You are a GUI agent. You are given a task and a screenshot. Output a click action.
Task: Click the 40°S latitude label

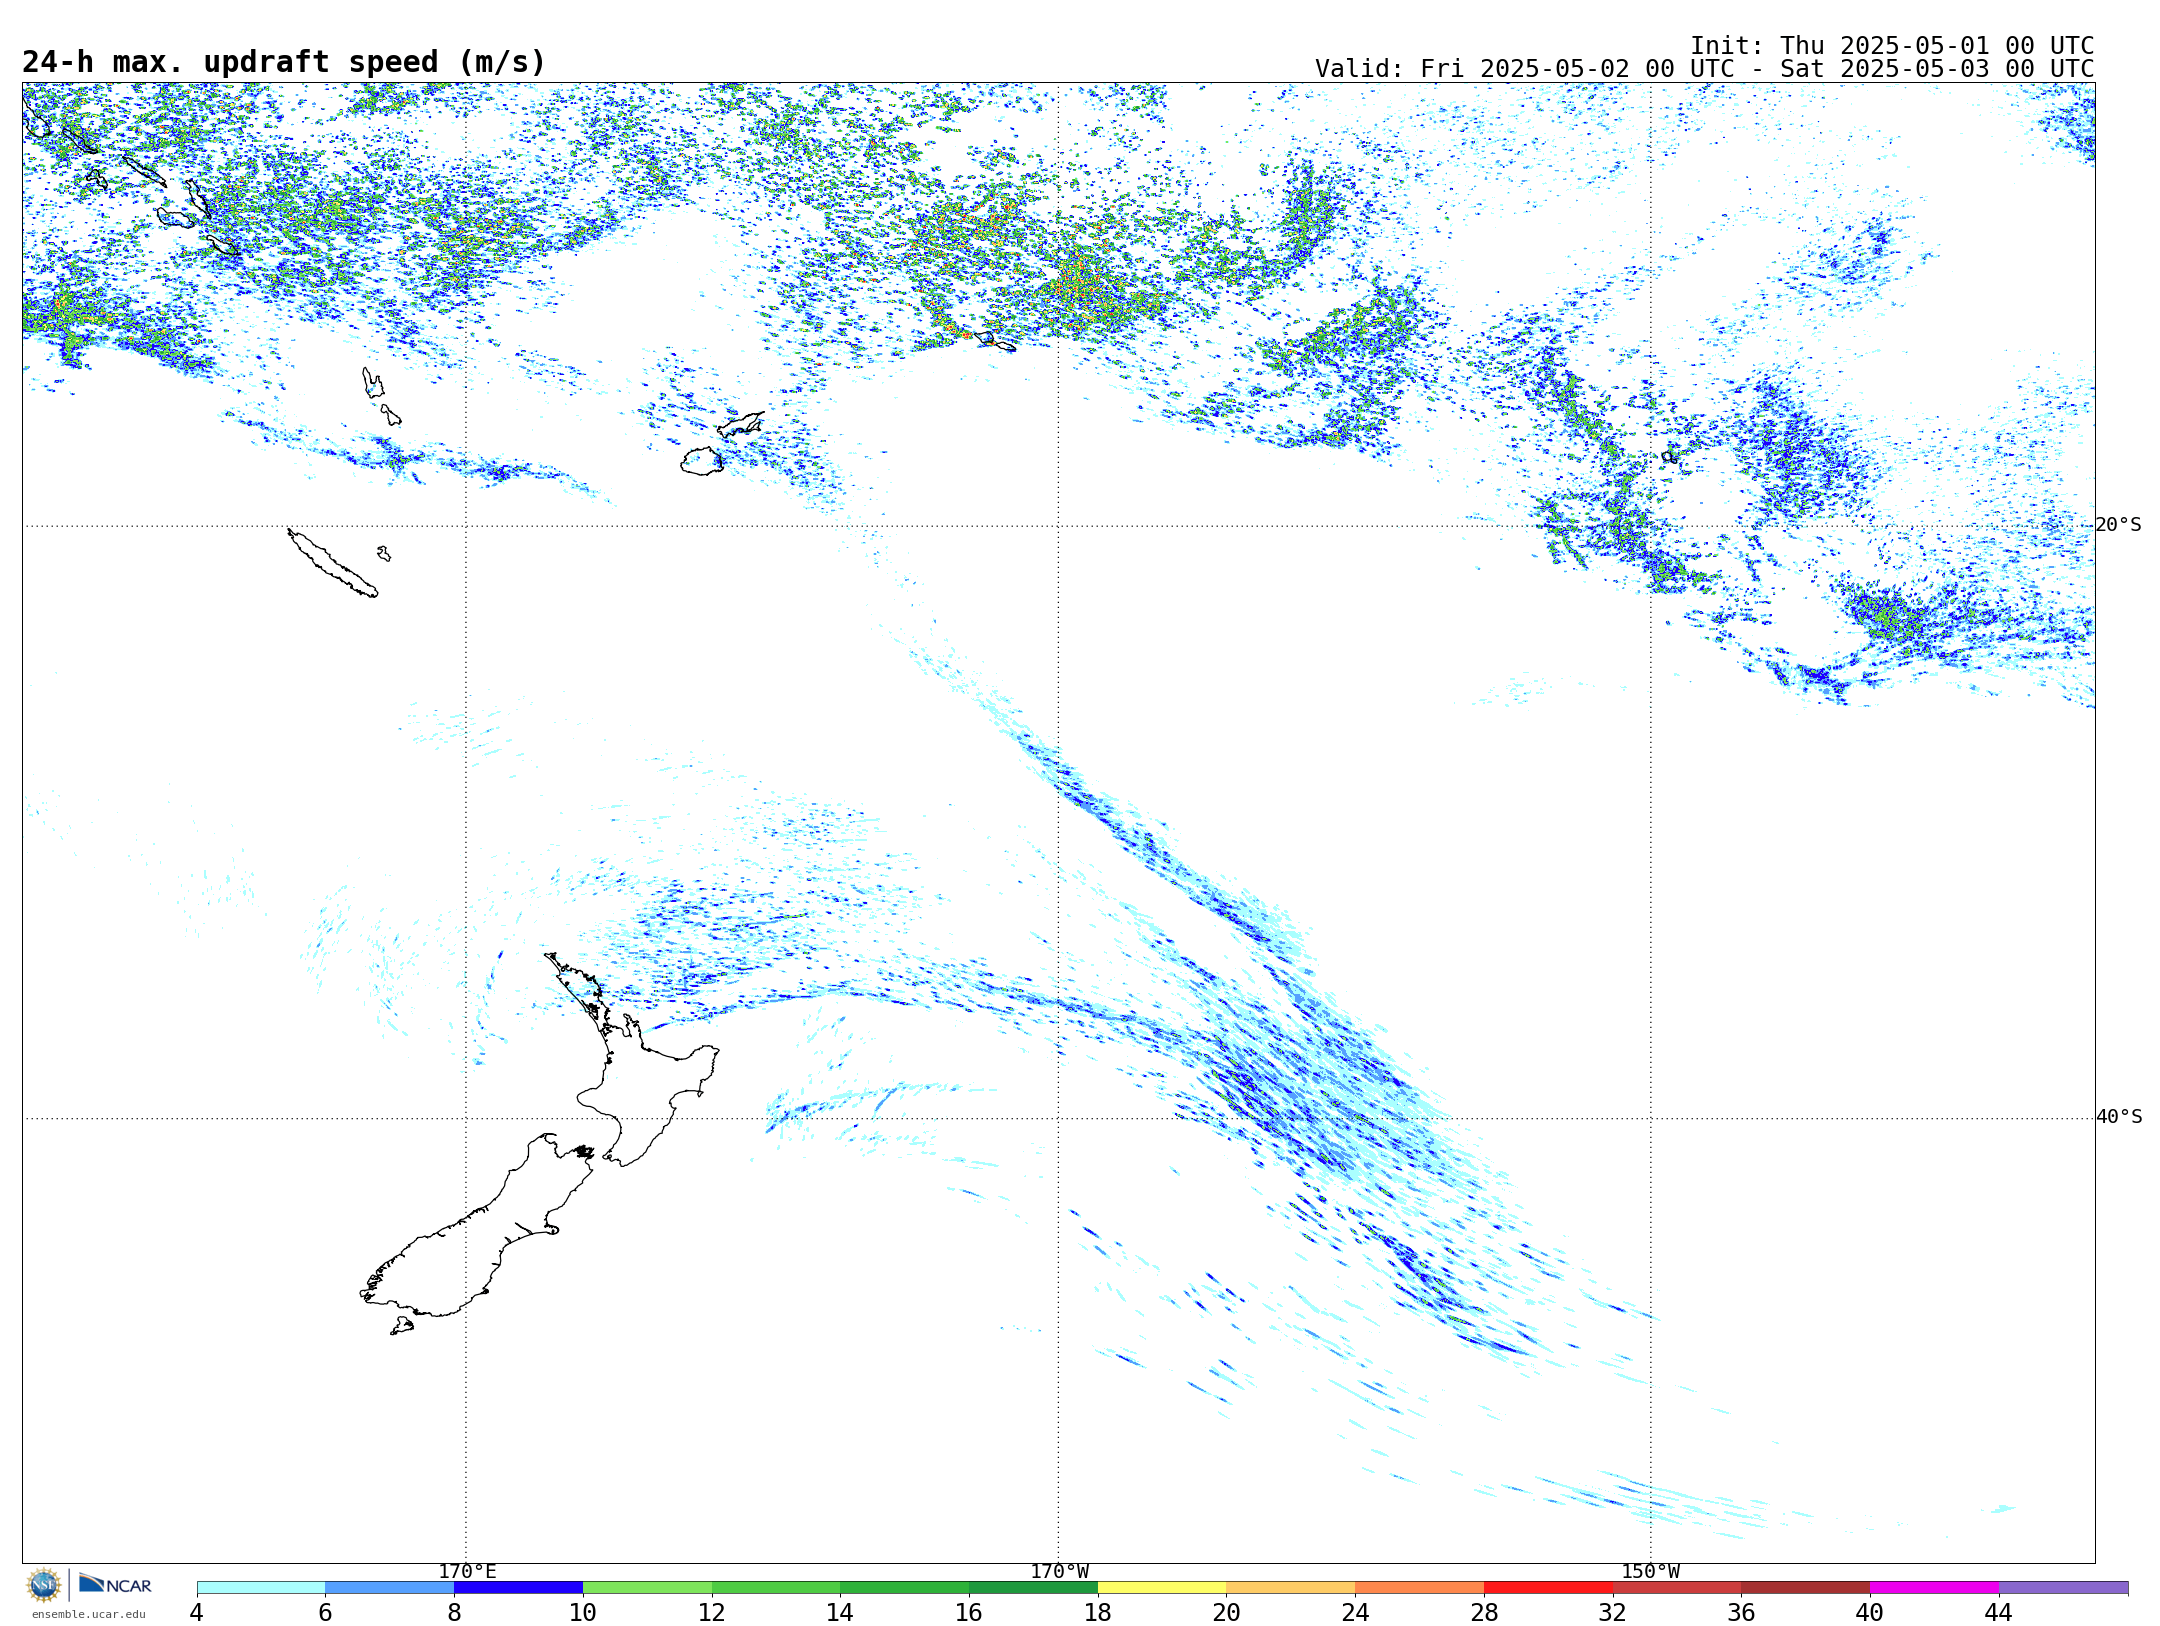2119,1117
